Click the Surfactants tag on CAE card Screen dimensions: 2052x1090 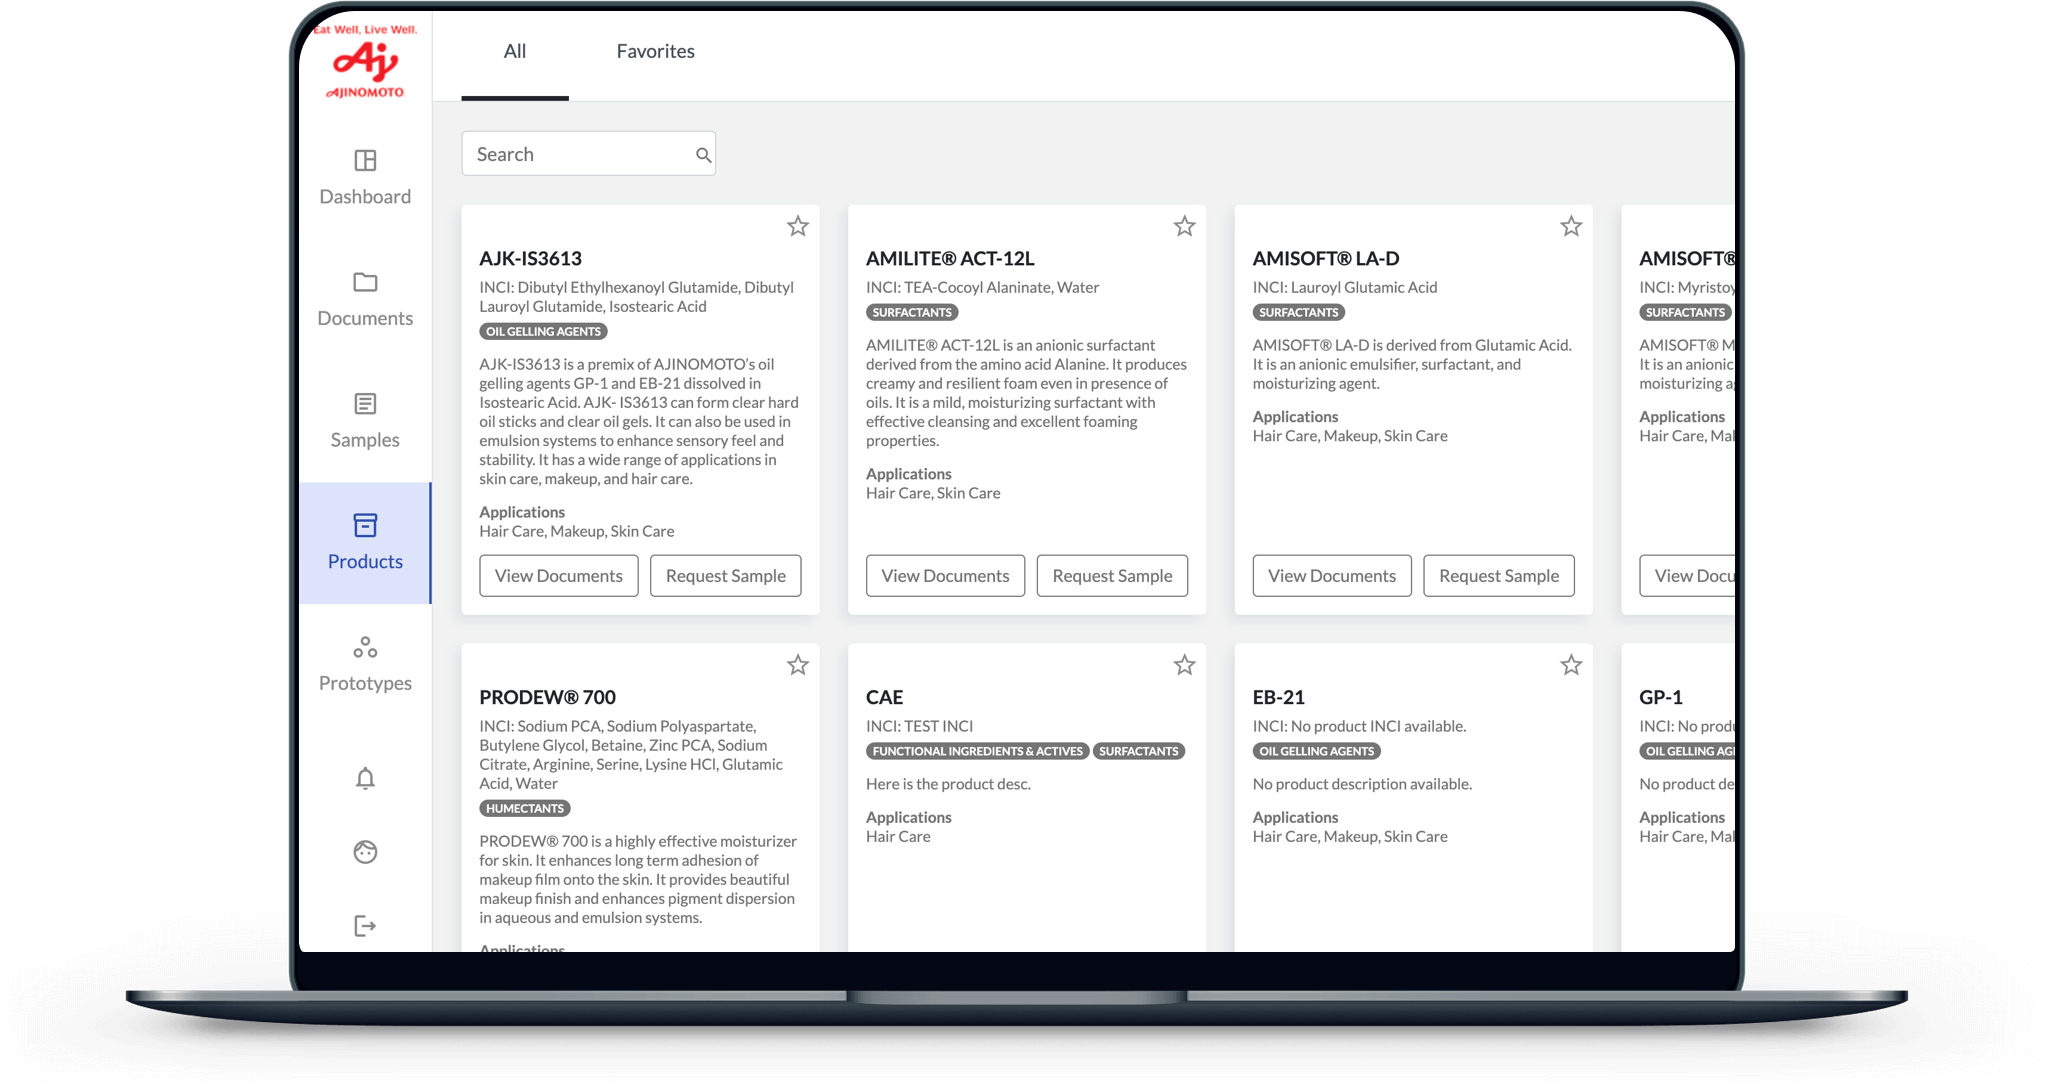(x=1139, y=752)
